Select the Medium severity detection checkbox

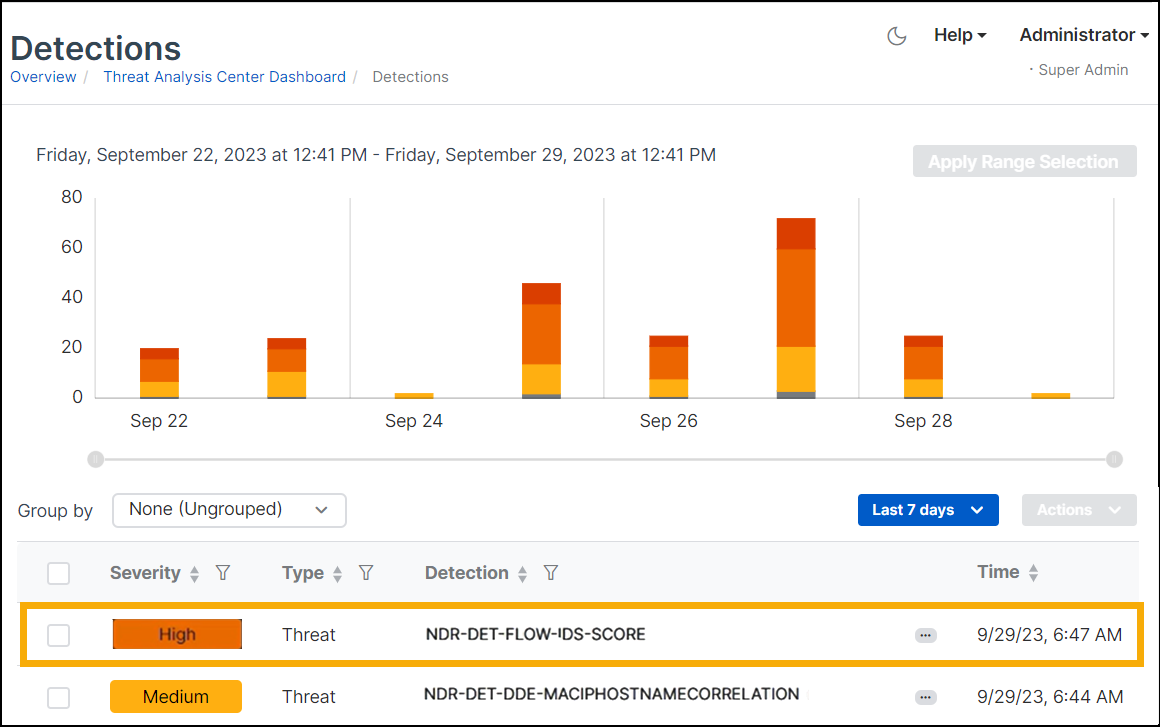pos(59,697)
